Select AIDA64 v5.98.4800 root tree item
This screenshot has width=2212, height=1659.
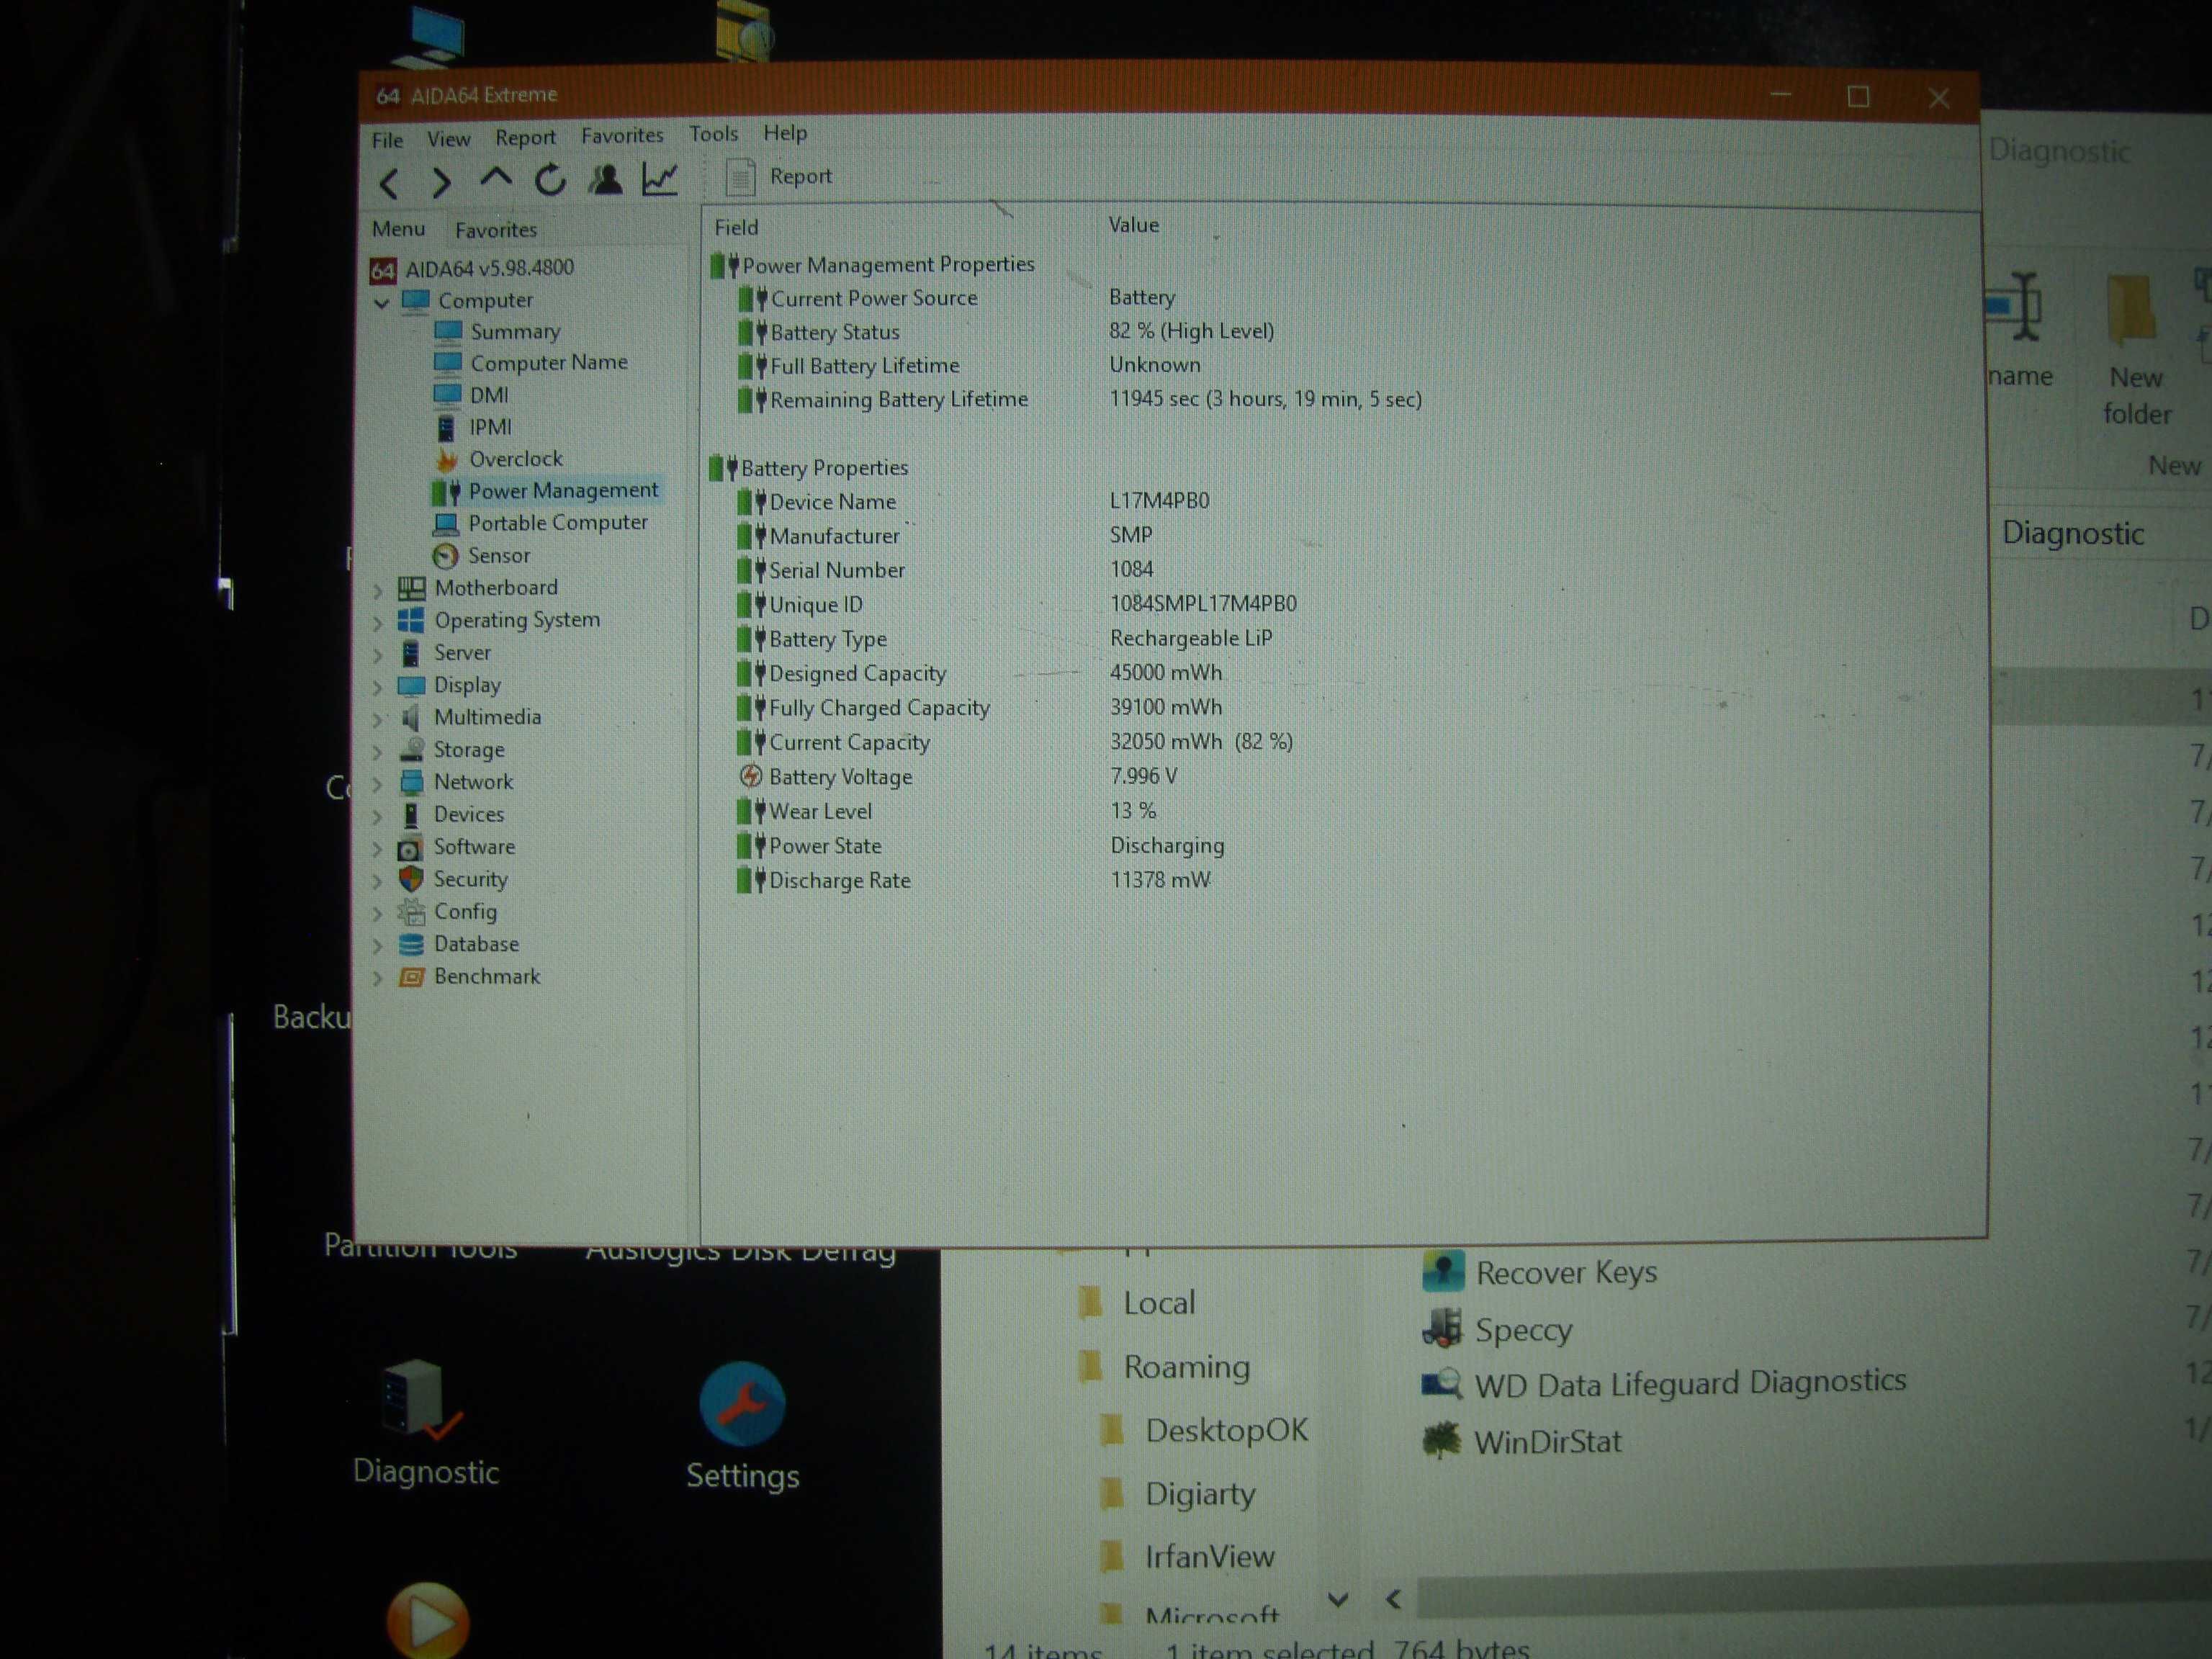[x=472, y=268]
